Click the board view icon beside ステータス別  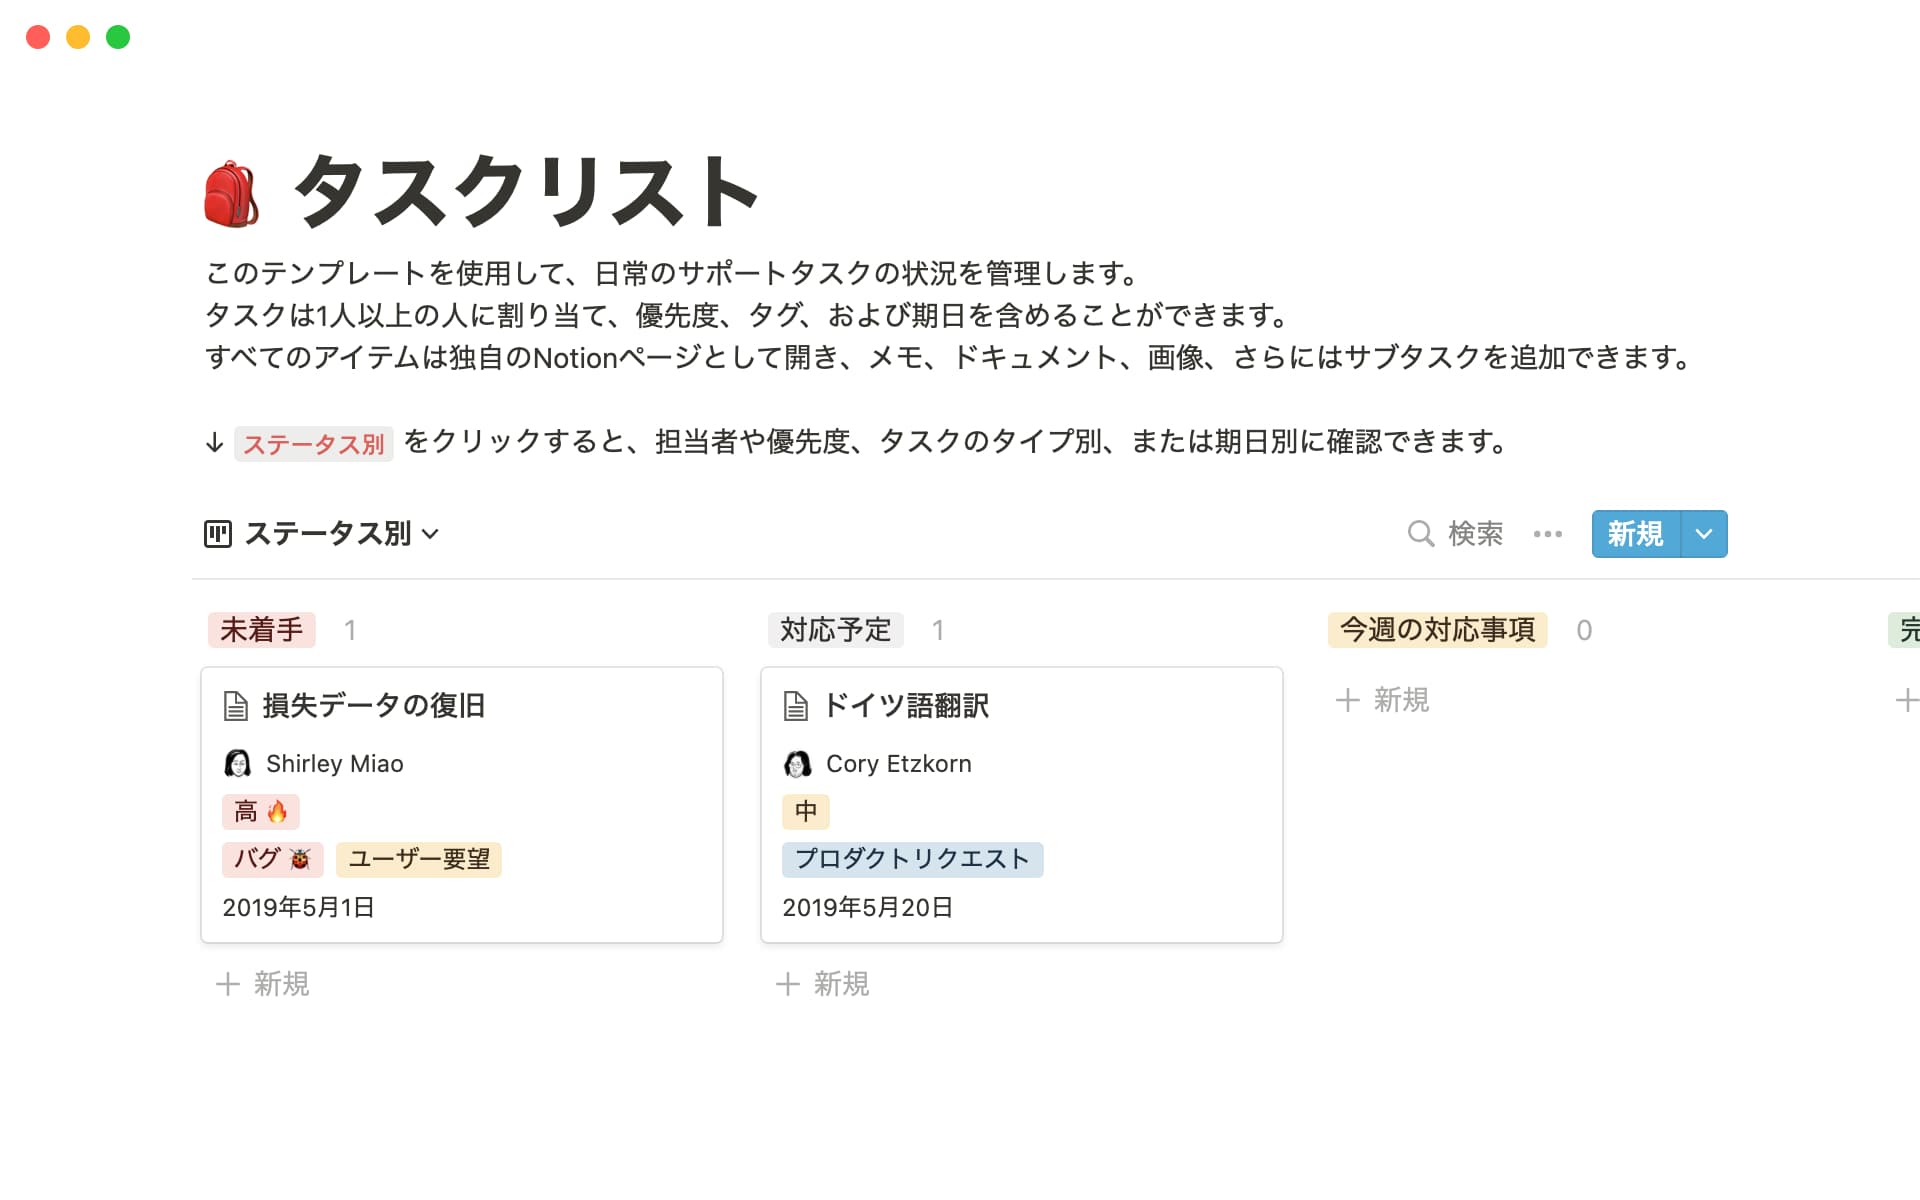click(218, 534)
